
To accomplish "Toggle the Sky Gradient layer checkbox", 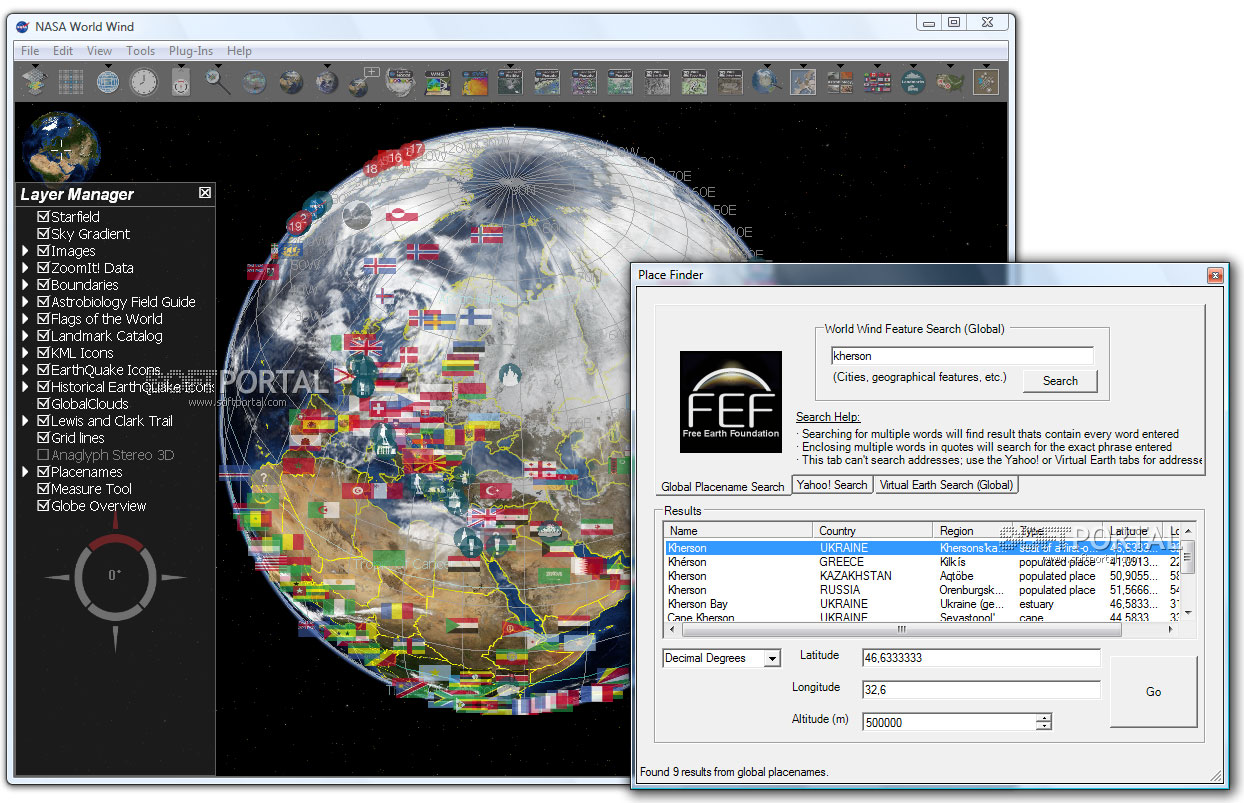I will (43, 234).
